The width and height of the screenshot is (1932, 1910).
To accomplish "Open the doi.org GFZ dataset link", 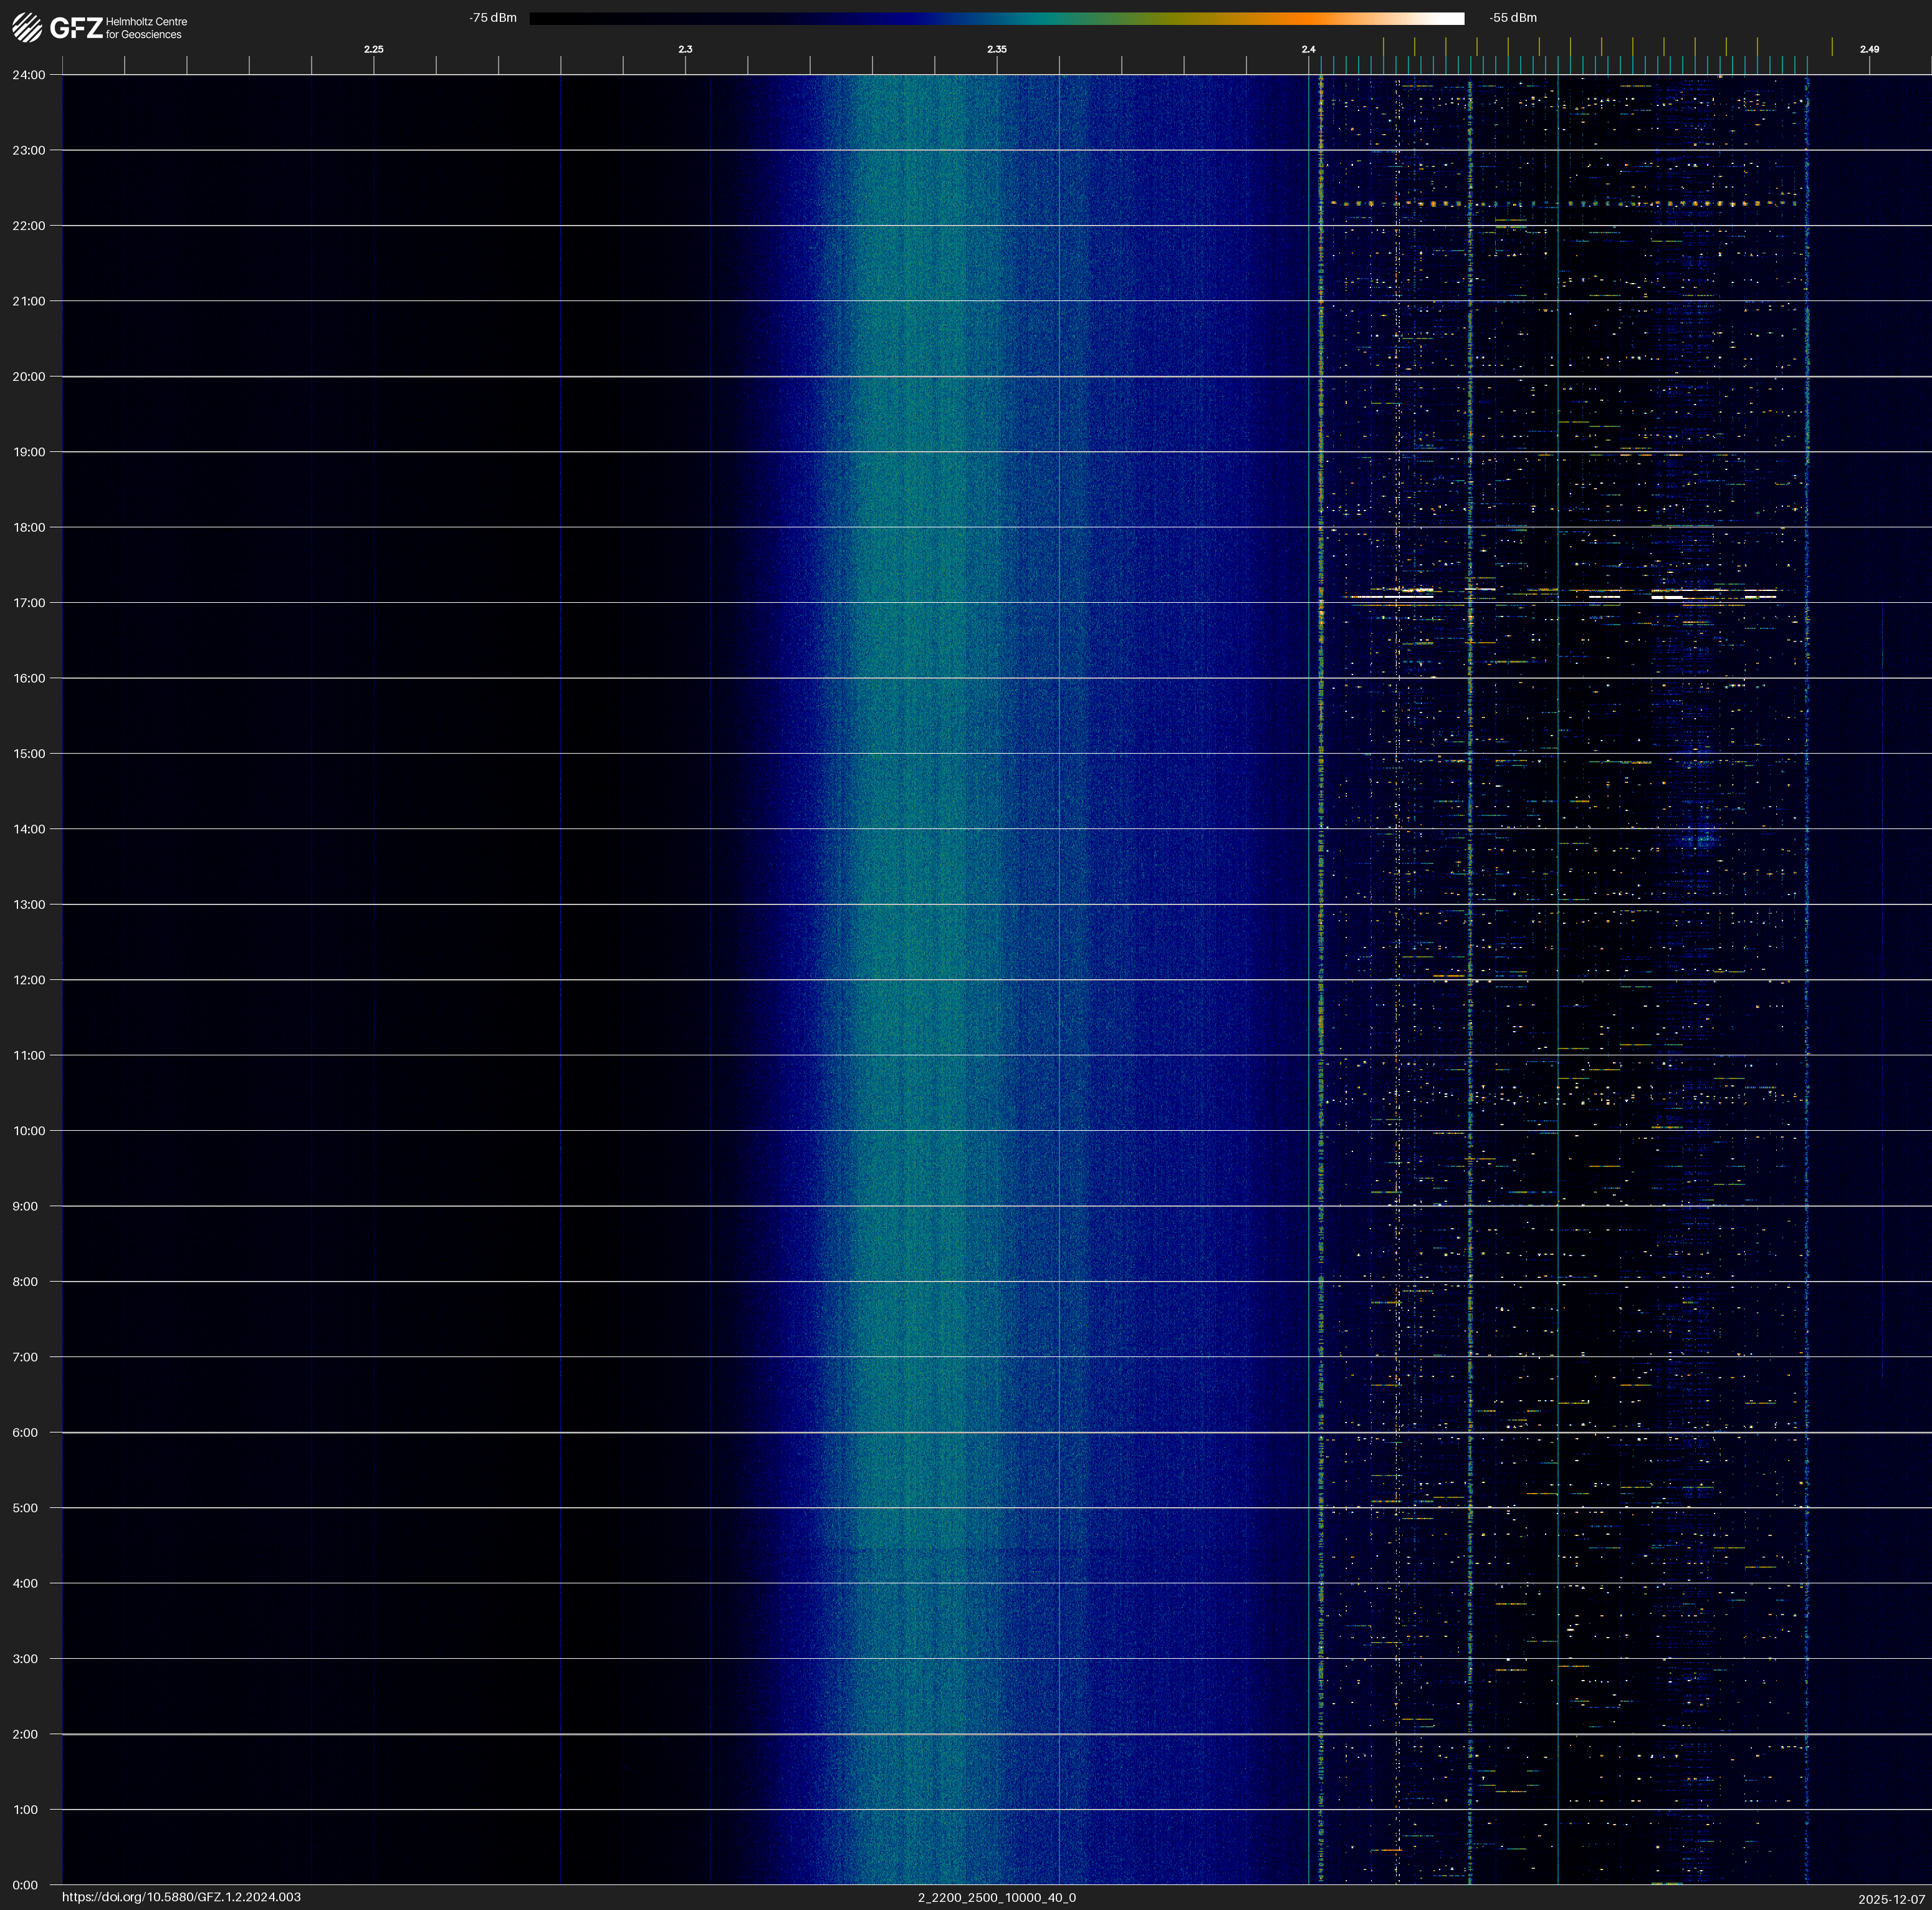I will (x=181, y=1897).
